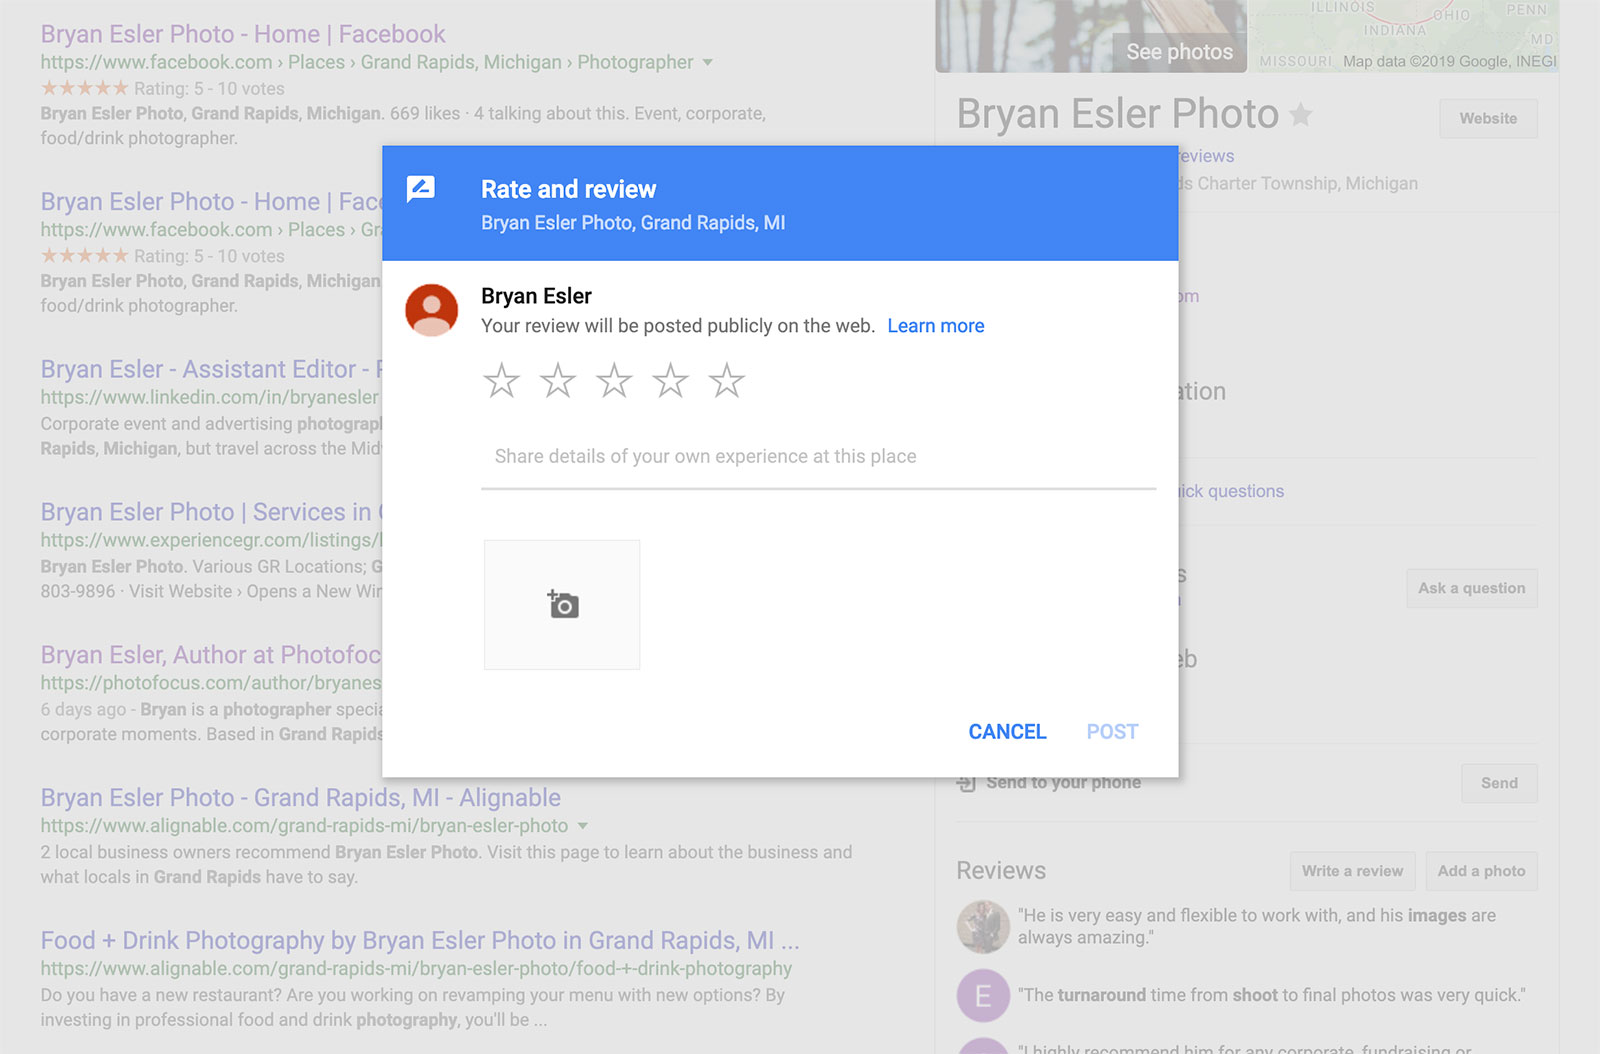This screenshot has width=1600, height=1054.
Task: Post the review
Action: 1112,732
